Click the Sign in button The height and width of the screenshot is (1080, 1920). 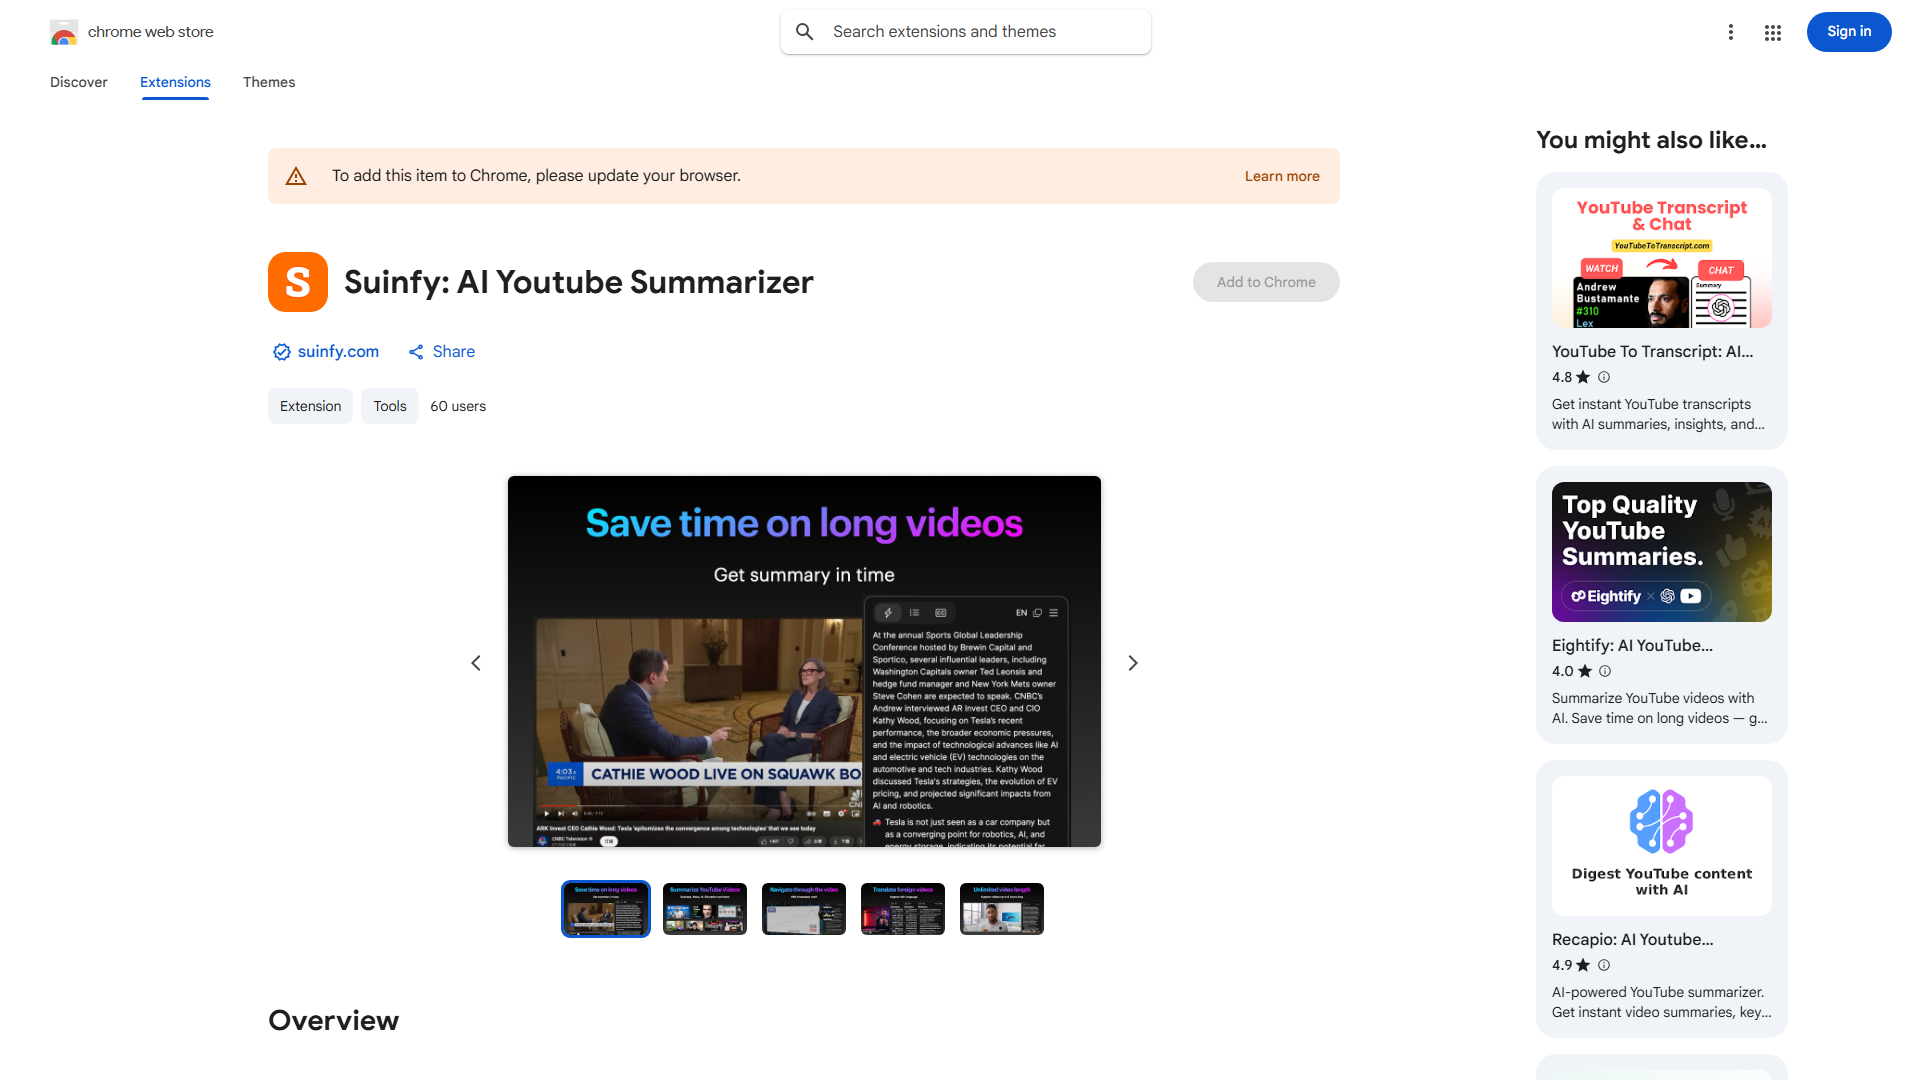click(x=1848, y=32)
